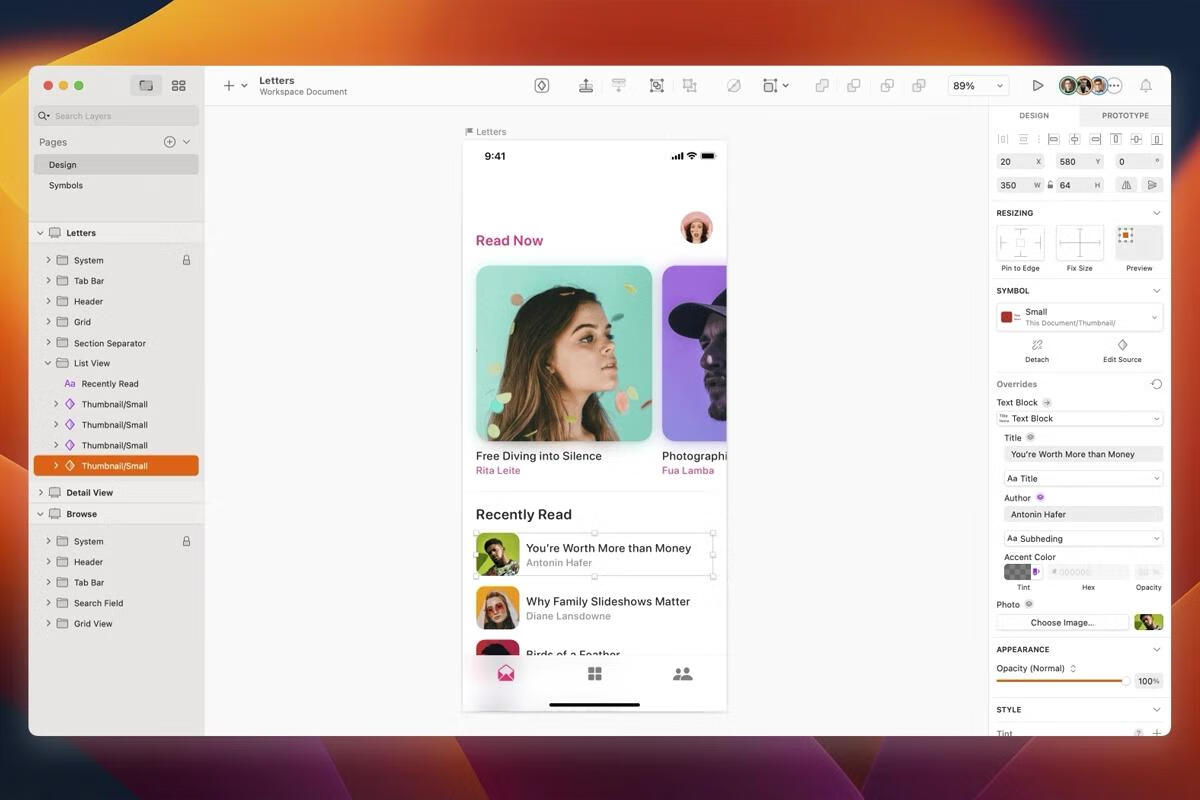
Task: Click the Search Layers field
Action: [115, 116]
